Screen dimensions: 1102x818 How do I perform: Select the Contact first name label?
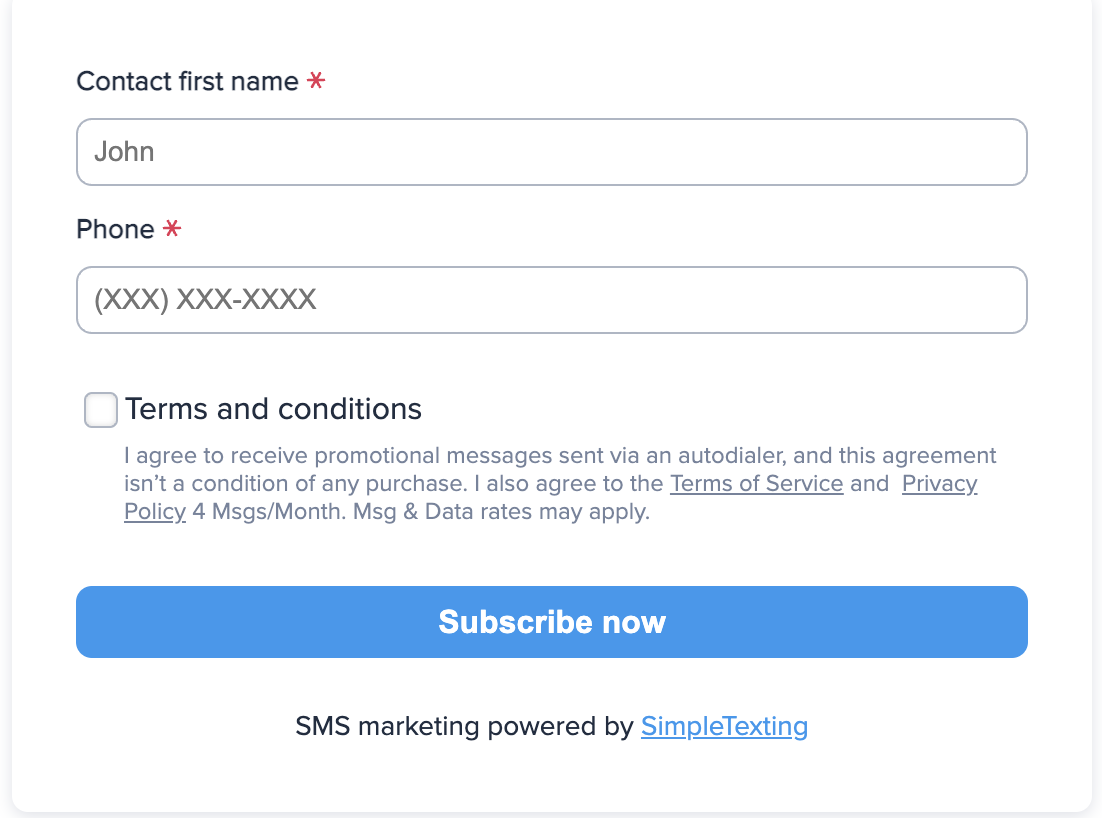tap(186, 81)
